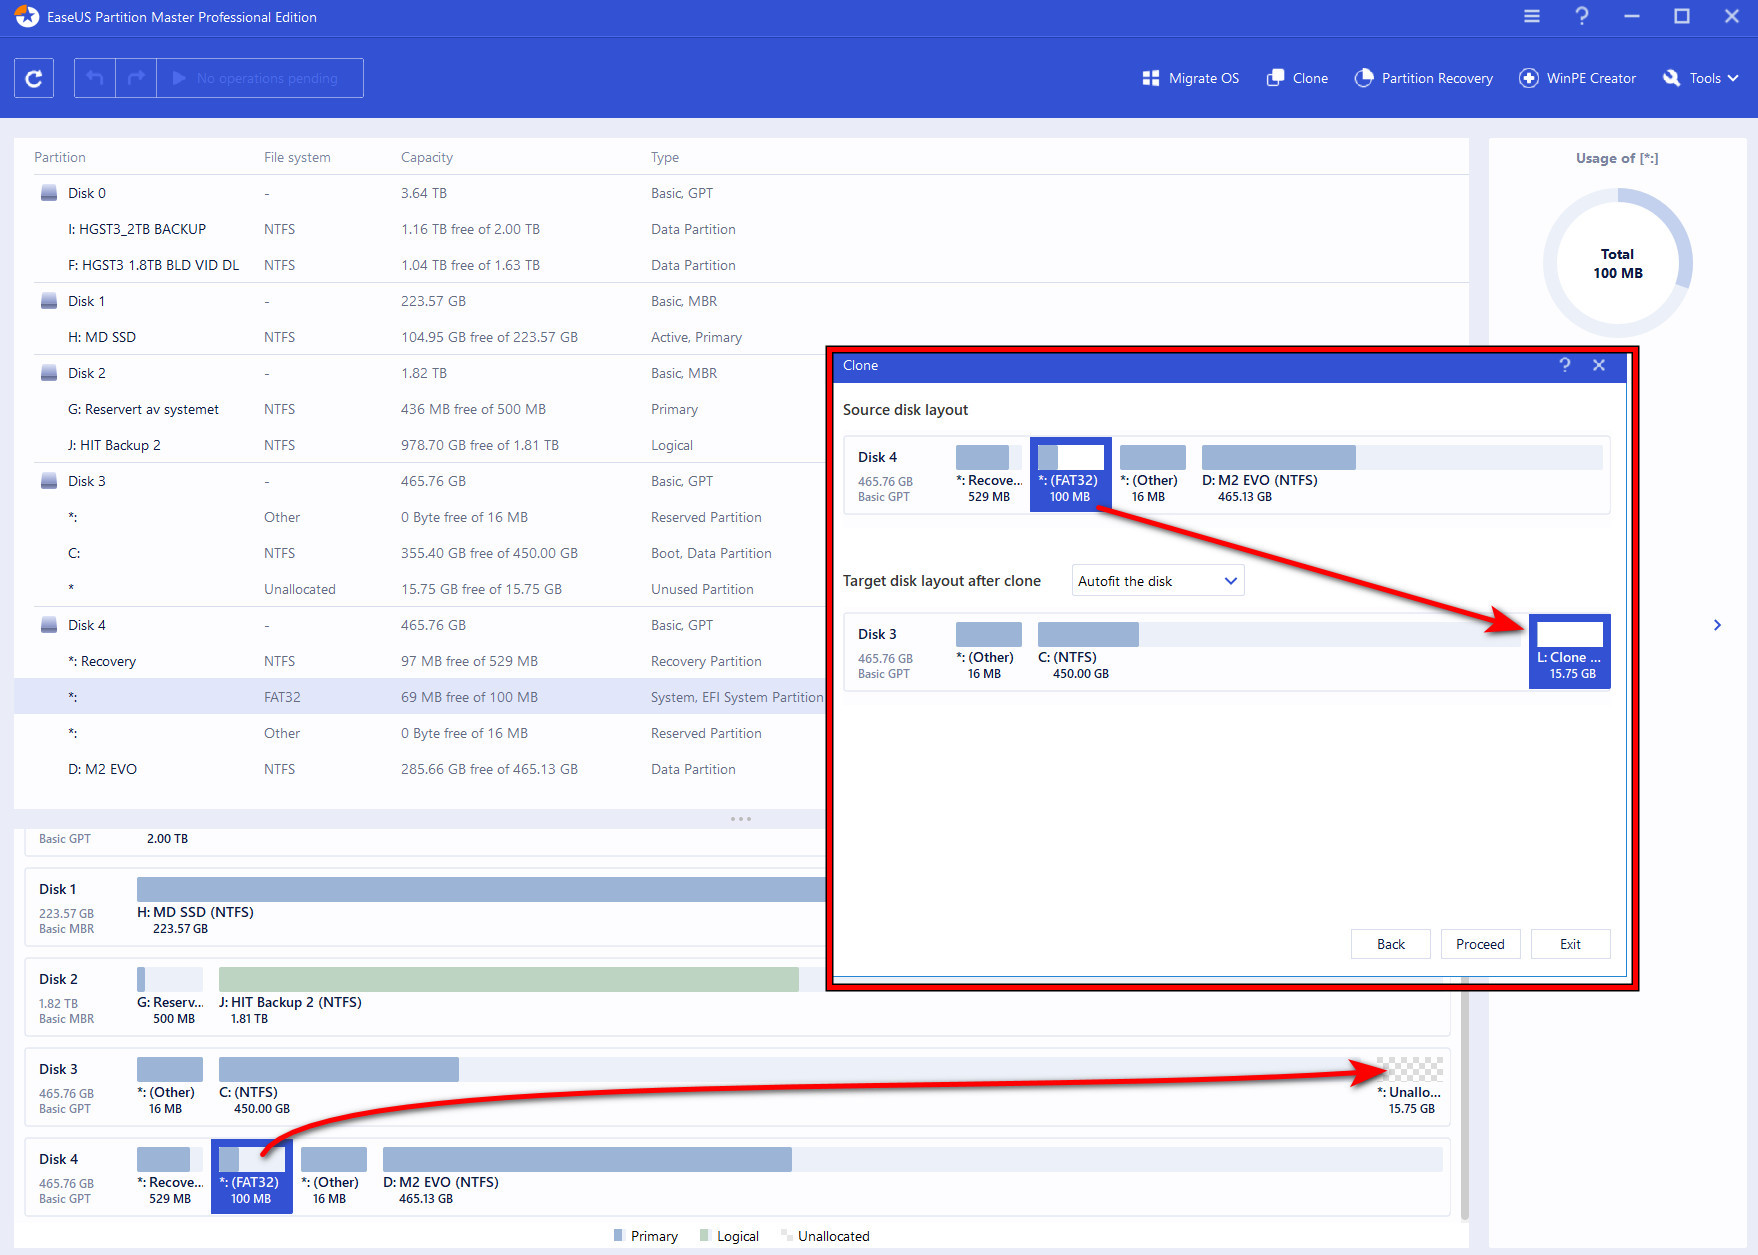Image resolution: width=1758 pixels, height=1255 pixels.
Task: Click Disk 3 Unallocated 15.75 GB block
Action: [1410, 1086]
